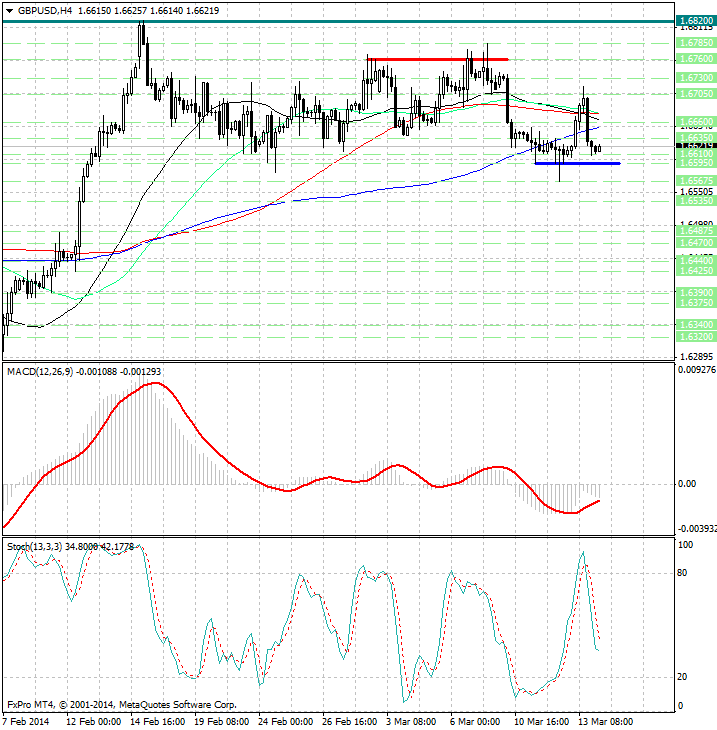Click the 1.65505 axis price value

696,192
